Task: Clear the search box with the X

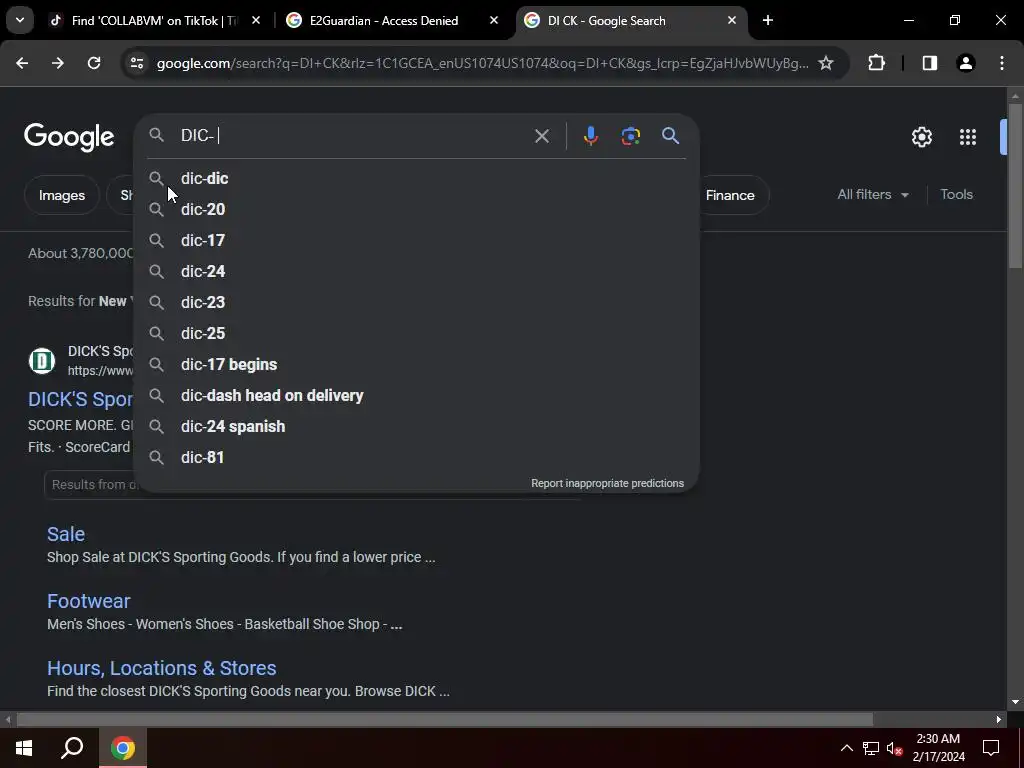Action: (x=541, y=136)
